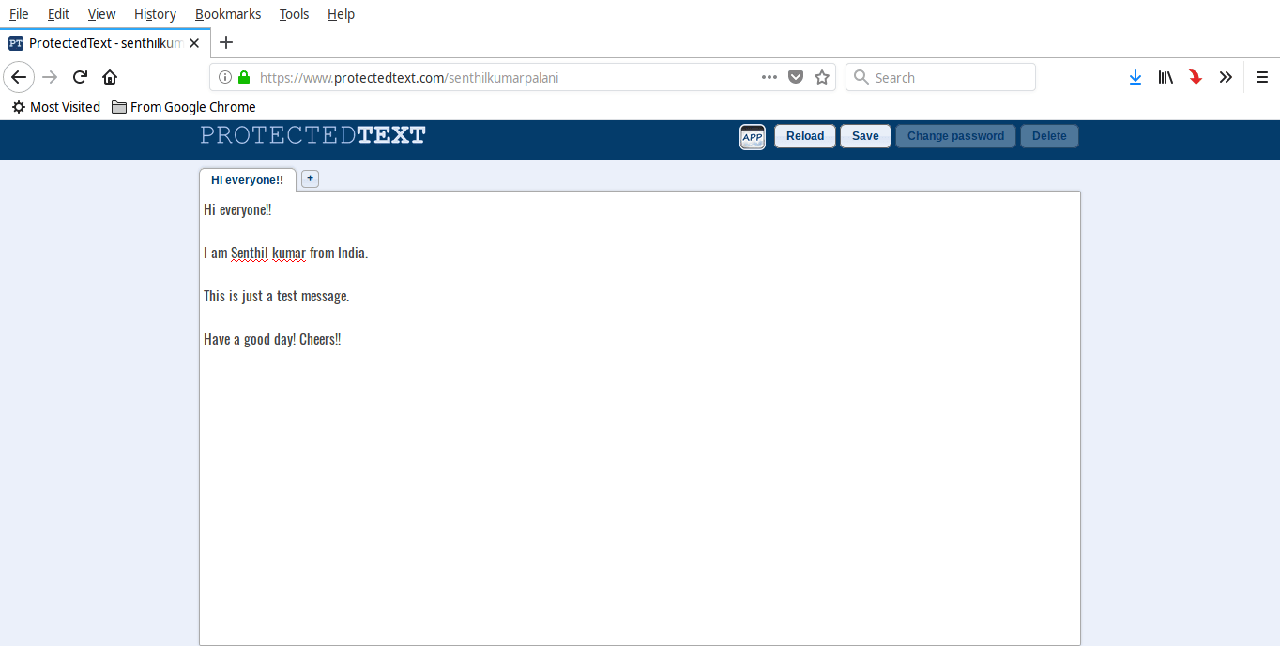Open the From Google Chrome bookmarks folder

coord(184,107)
